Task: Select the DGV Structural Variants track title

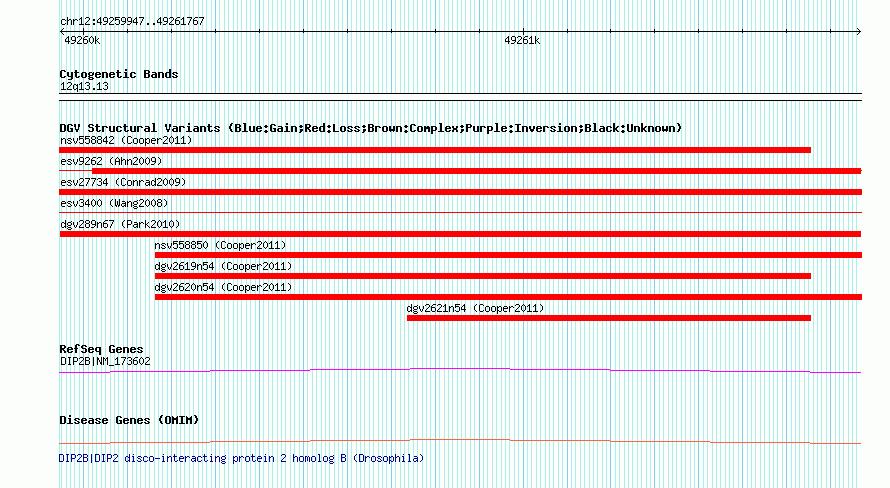Action: tap(371, 128)
